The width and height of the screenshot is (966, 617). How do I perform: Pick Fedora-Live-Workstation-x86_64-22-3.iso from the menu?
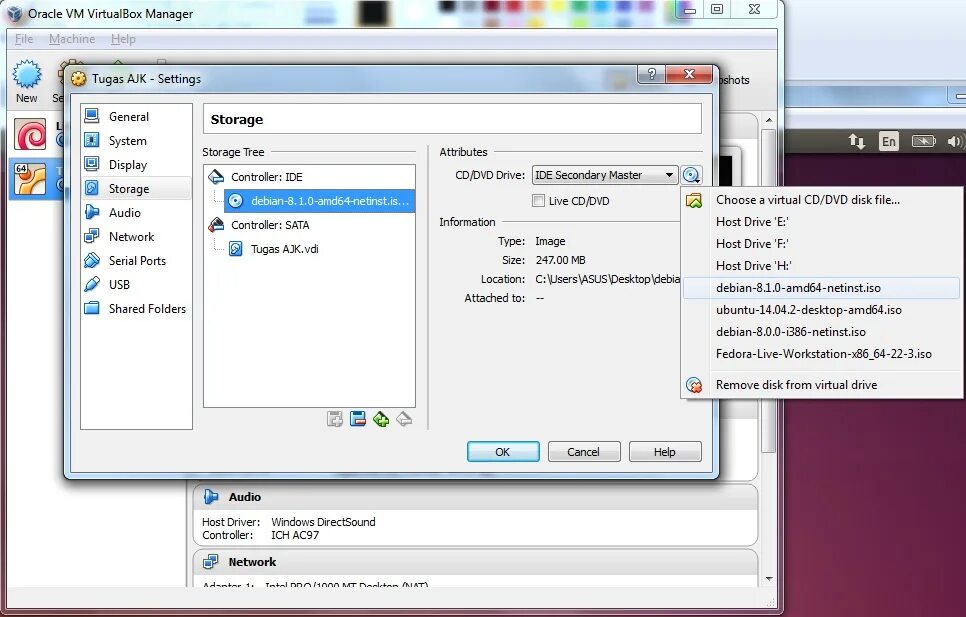[822, 354]
